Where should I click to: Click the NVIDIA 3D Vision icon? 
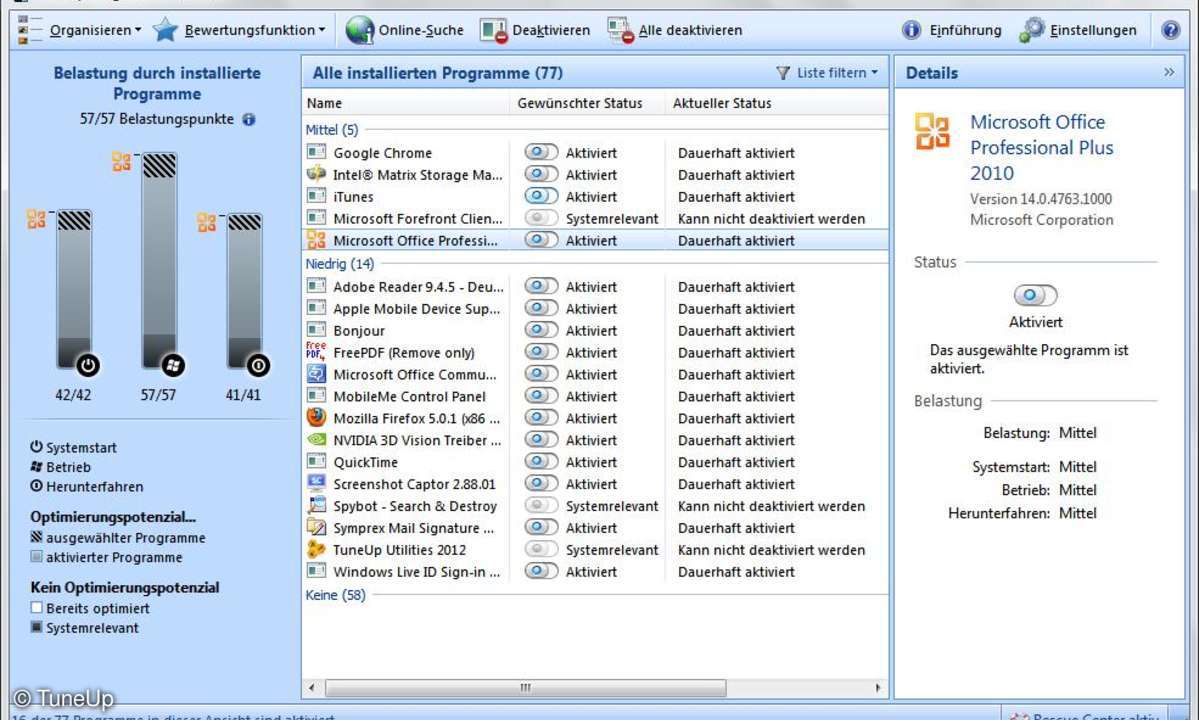(x=316, y=439)
